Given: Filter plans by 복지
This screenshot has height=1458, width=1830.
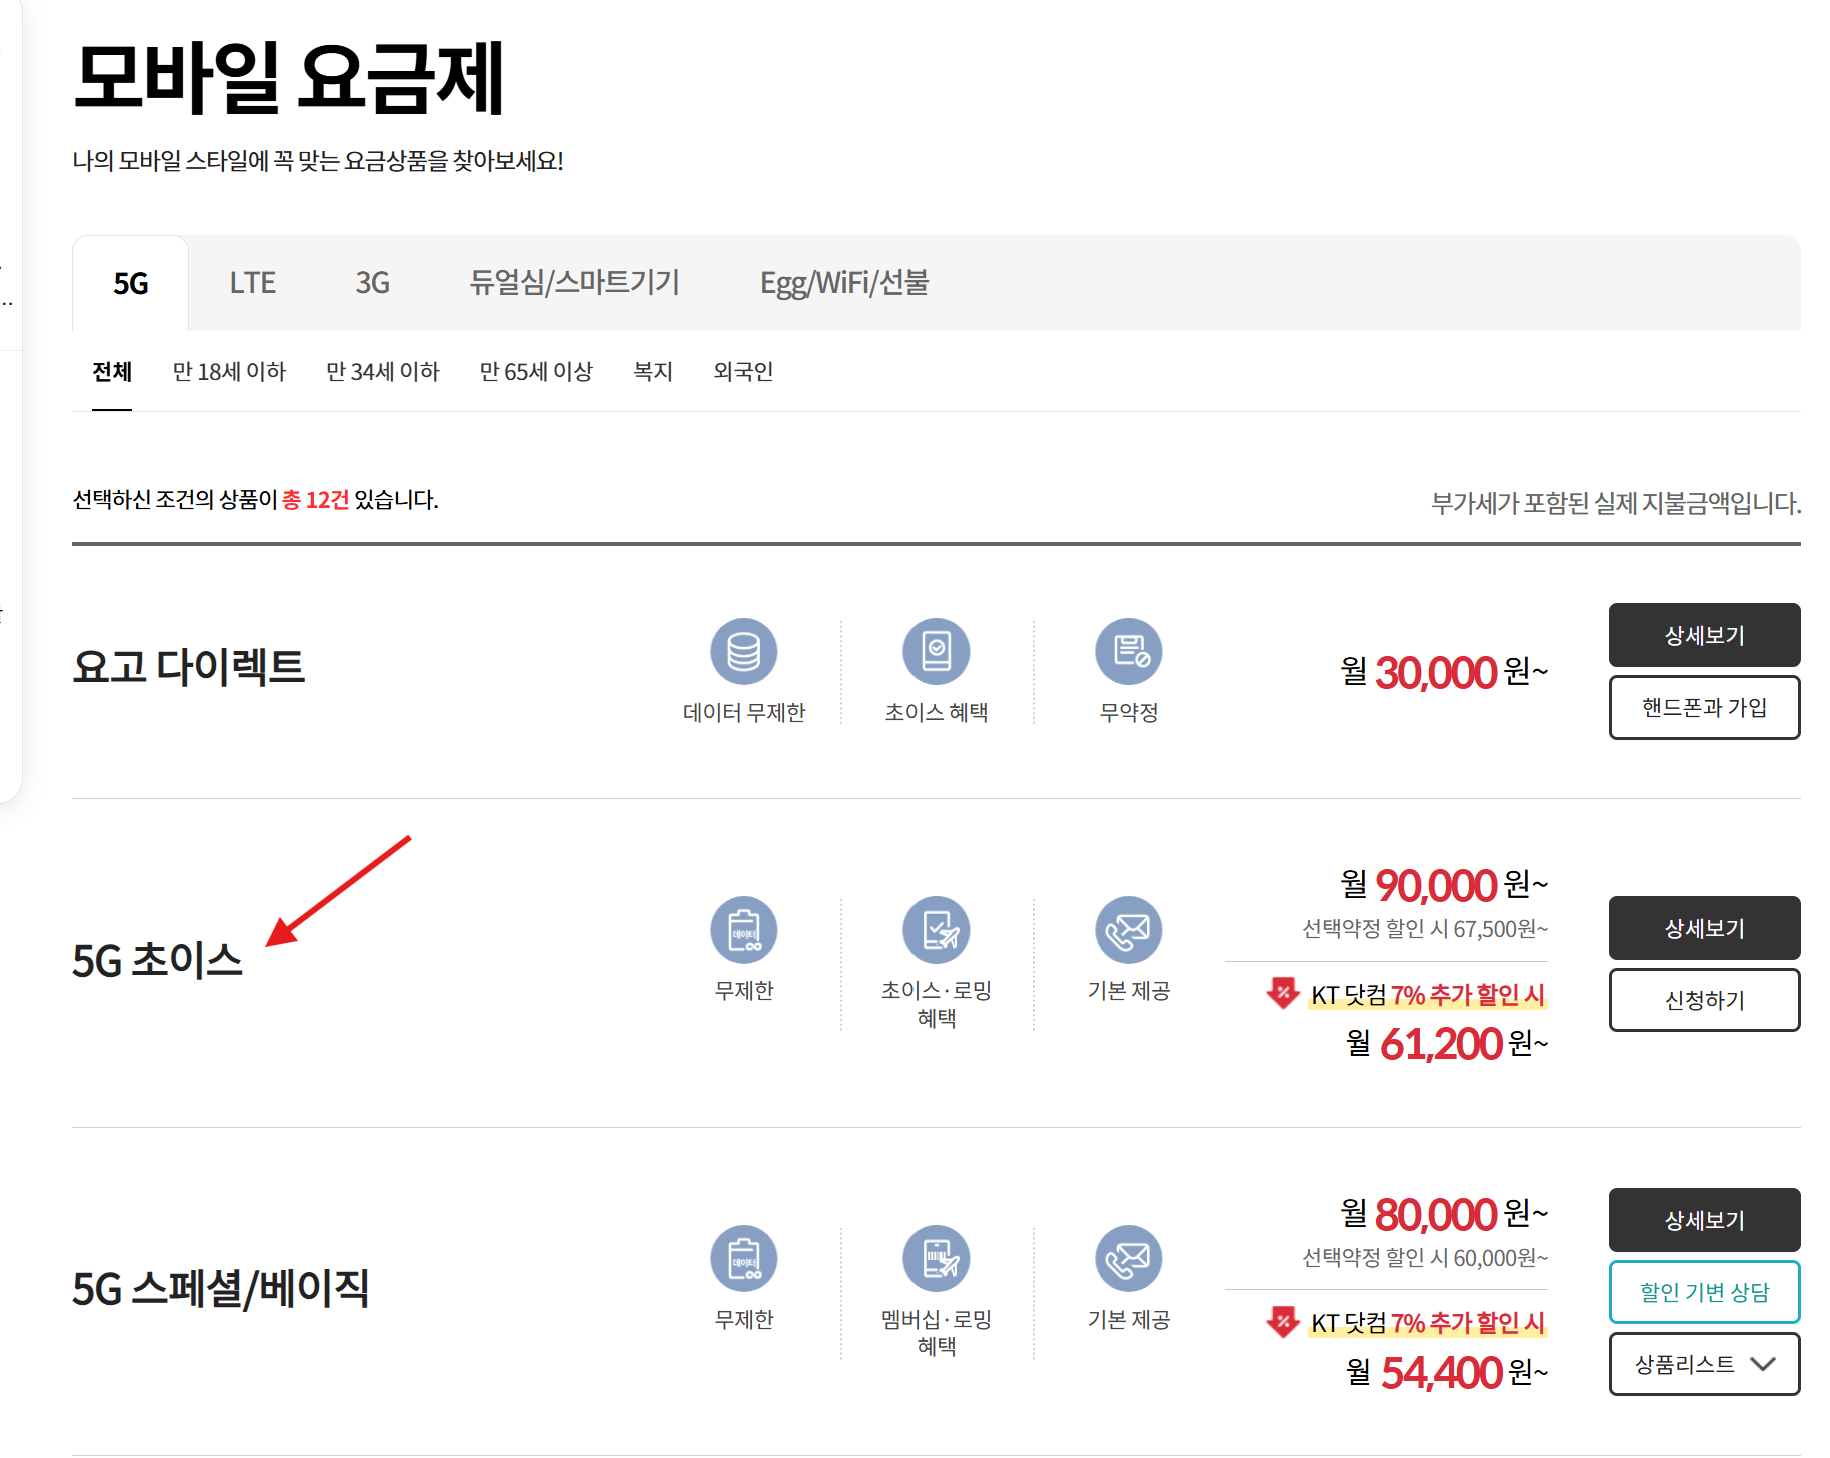Looking at the screenshot, I should (x=653, y=372).
